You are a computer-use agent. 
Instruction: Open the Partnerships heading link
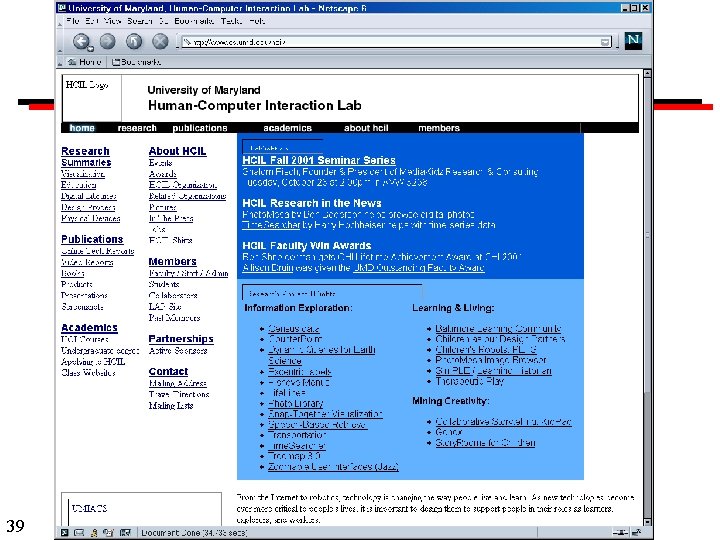(x=181, y=339)
